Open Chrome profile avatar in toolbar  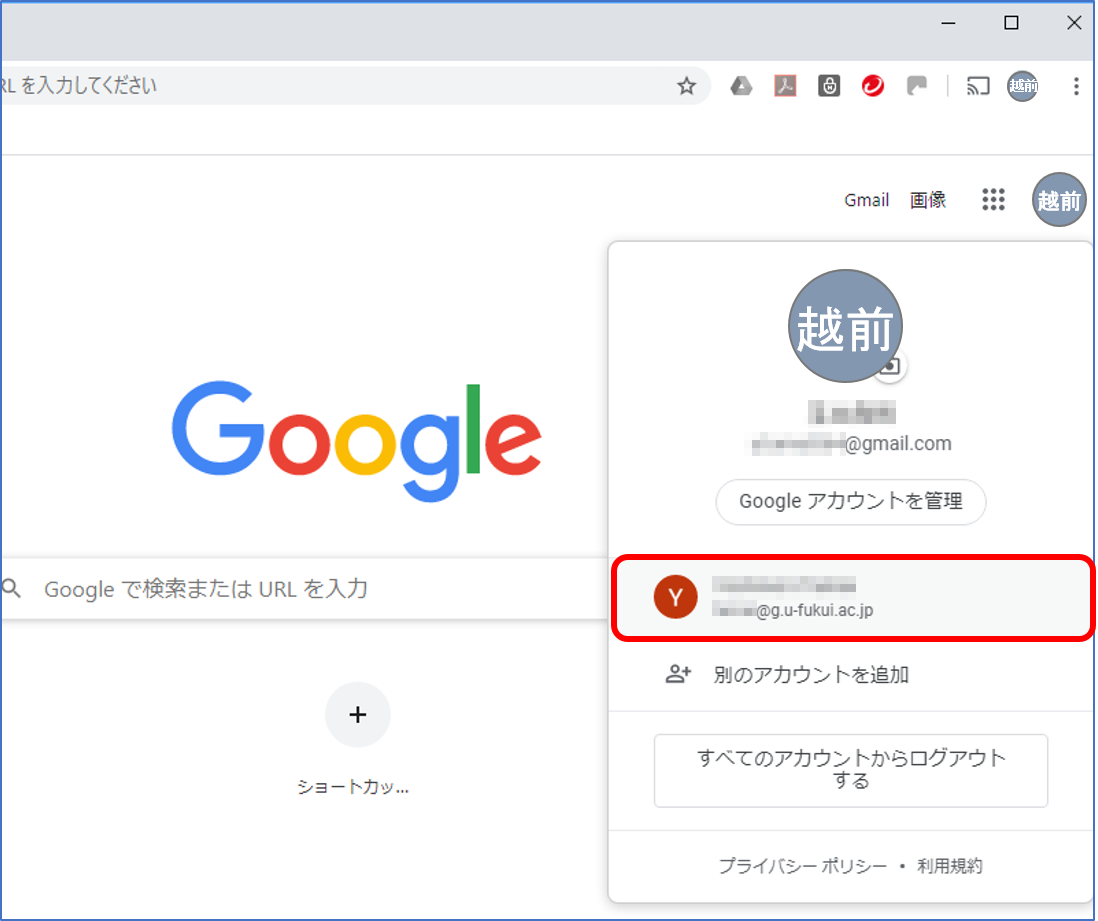(x=1022, y=86)
